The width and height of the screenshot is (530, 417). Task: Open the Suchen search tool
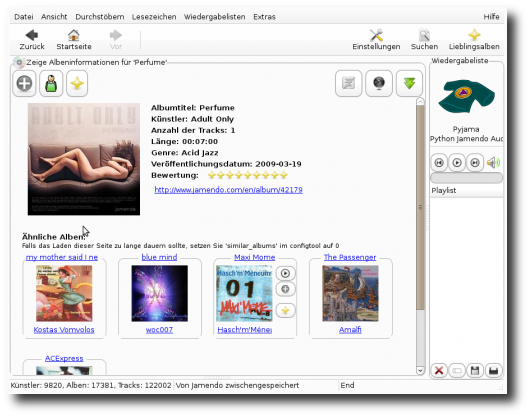424,39
